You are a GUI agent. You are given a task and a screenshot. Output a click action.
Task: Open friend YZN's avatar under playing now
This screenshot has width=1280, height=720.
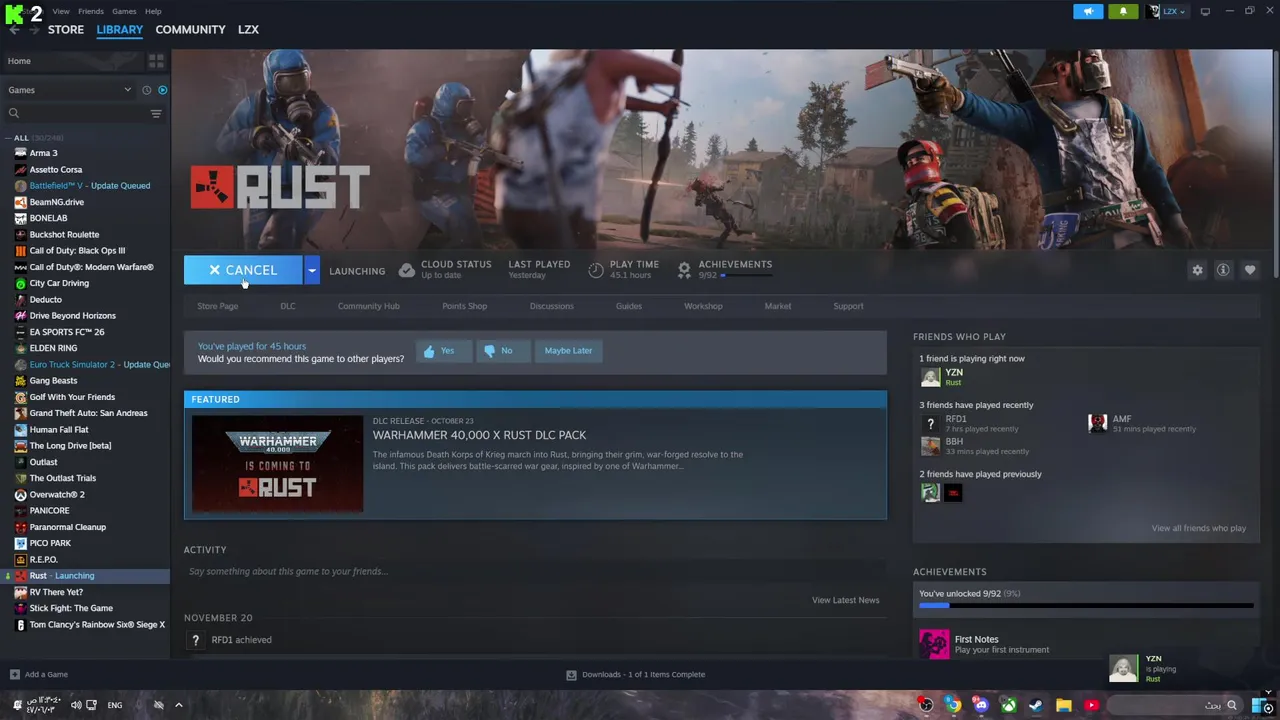click(x=930, y=377)
